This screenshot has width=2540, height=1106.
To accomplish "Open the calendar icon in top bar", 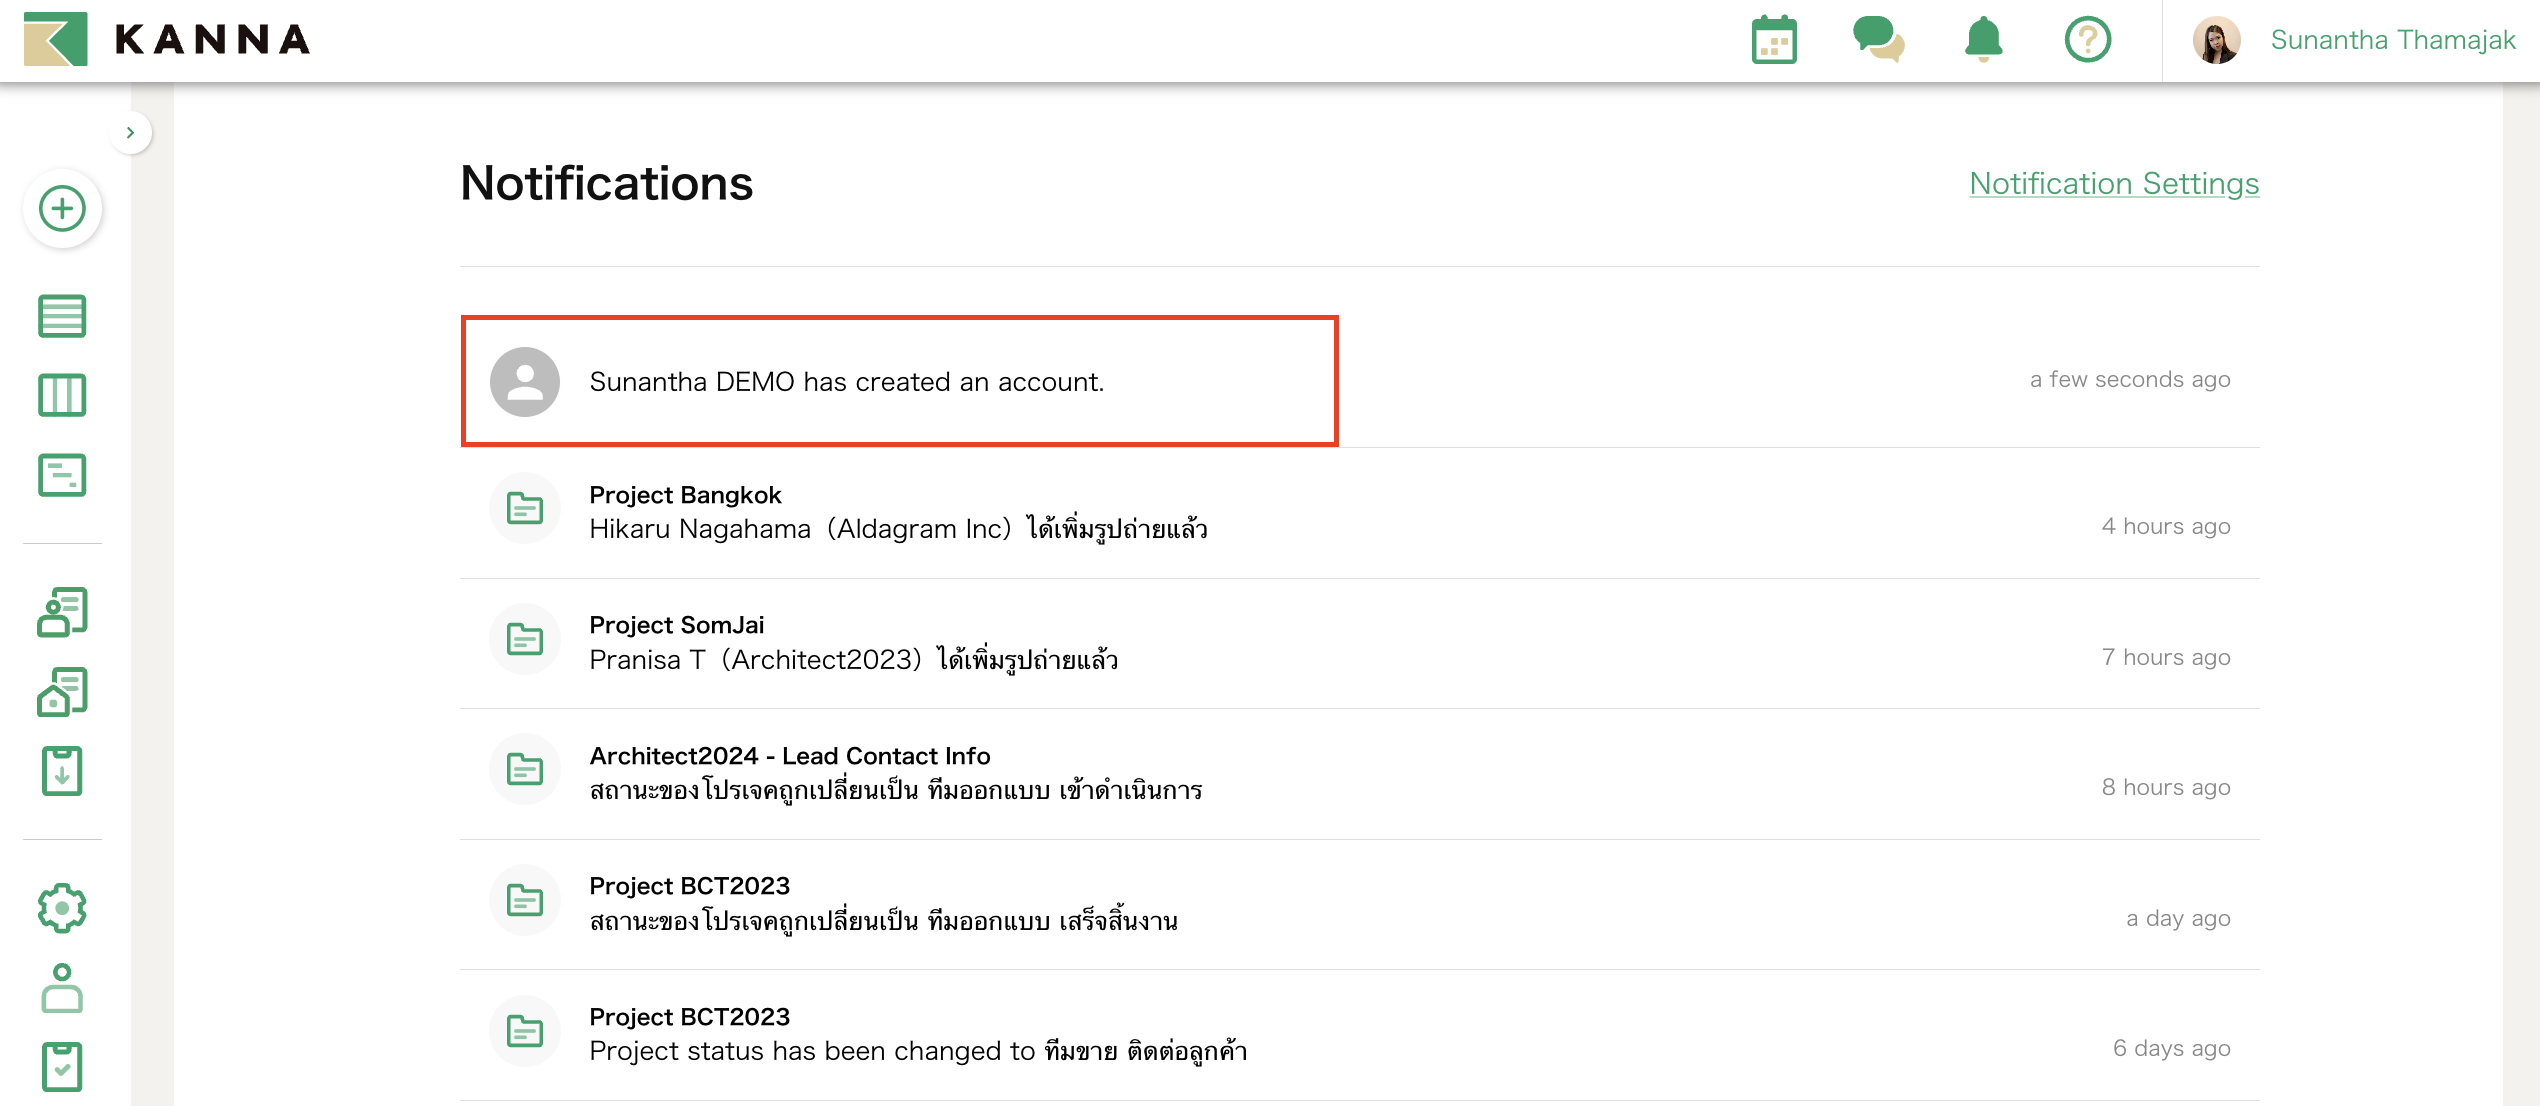I will coord(1774,40).
